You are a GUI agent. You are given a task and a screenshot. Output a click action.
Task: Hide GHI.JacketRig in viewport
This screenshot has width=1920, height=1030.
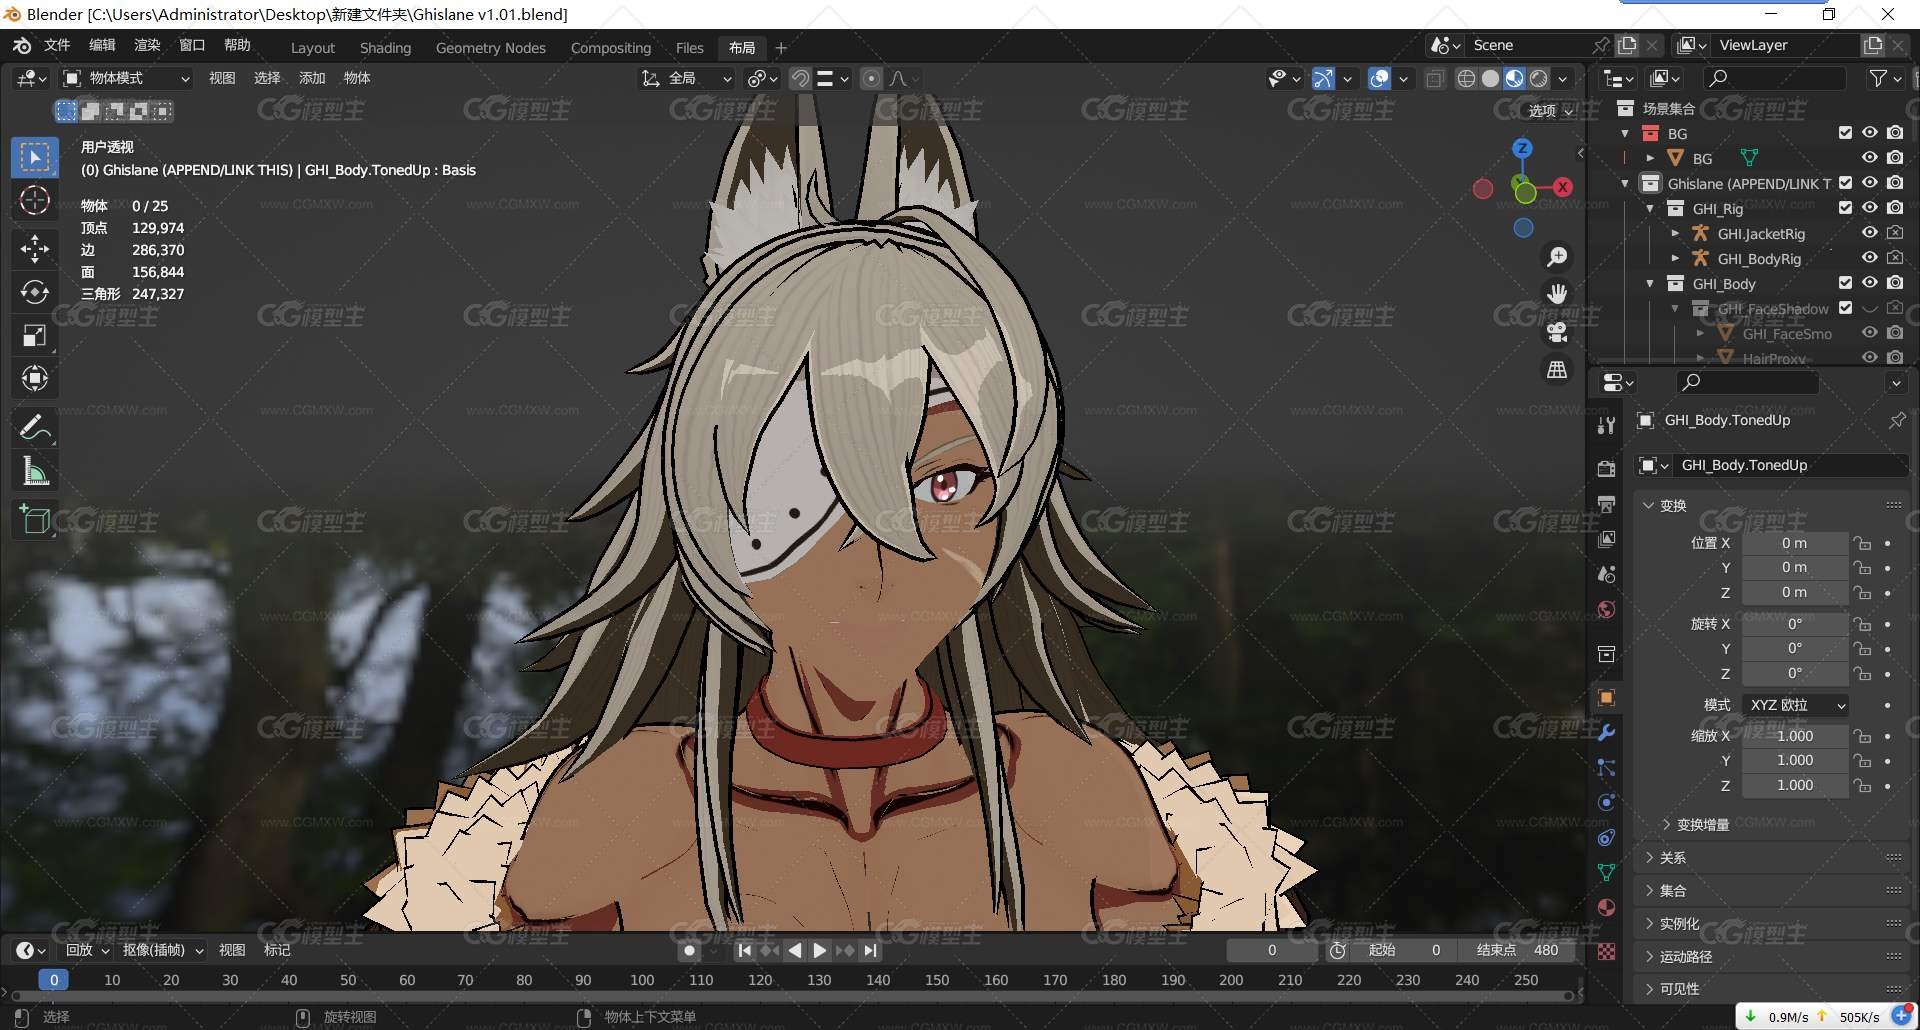1869,233
